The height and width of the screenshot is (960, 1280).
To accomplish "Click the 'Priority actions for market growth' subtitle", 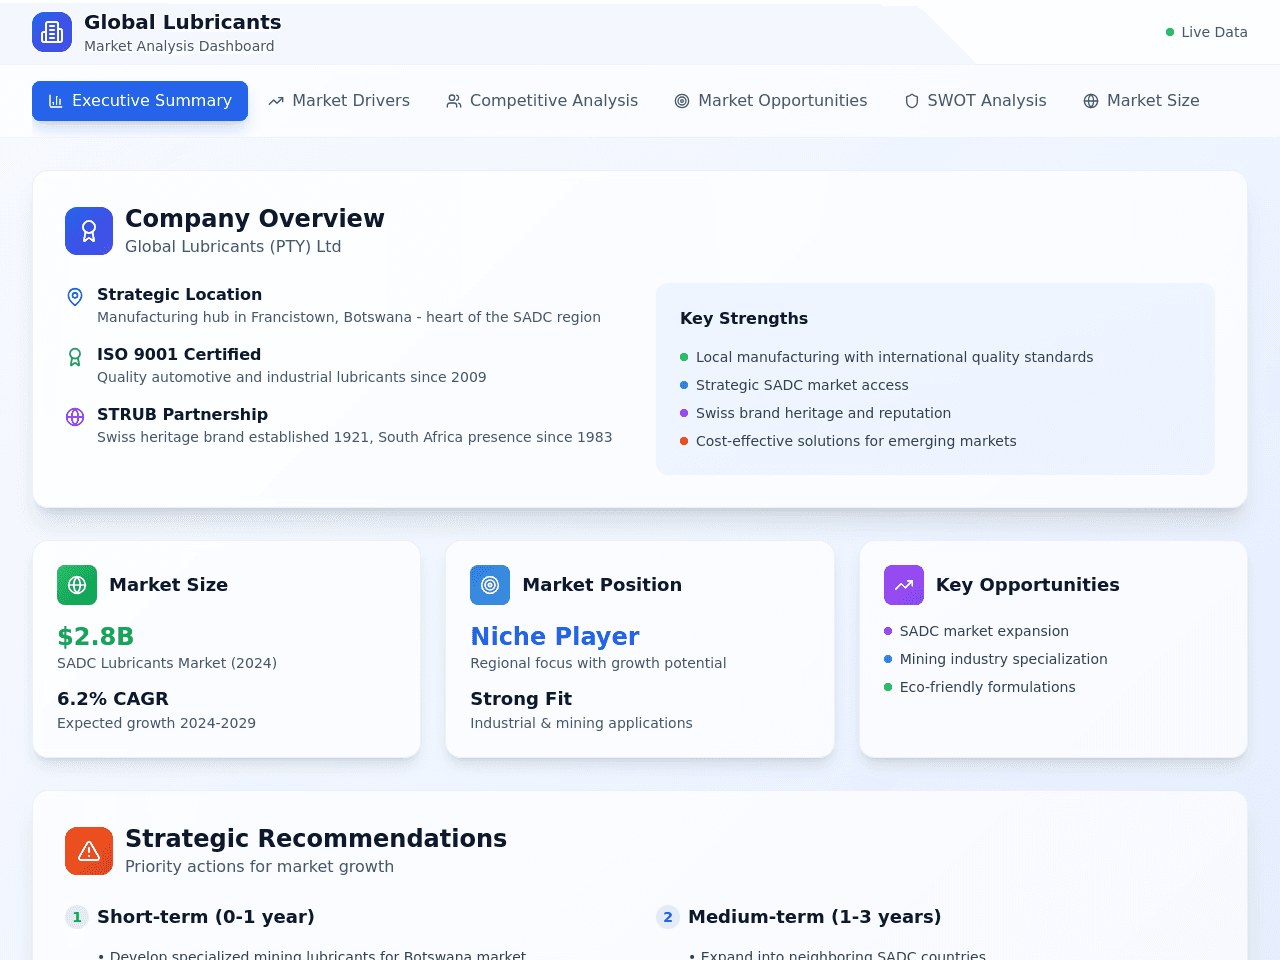I will 259,867.
